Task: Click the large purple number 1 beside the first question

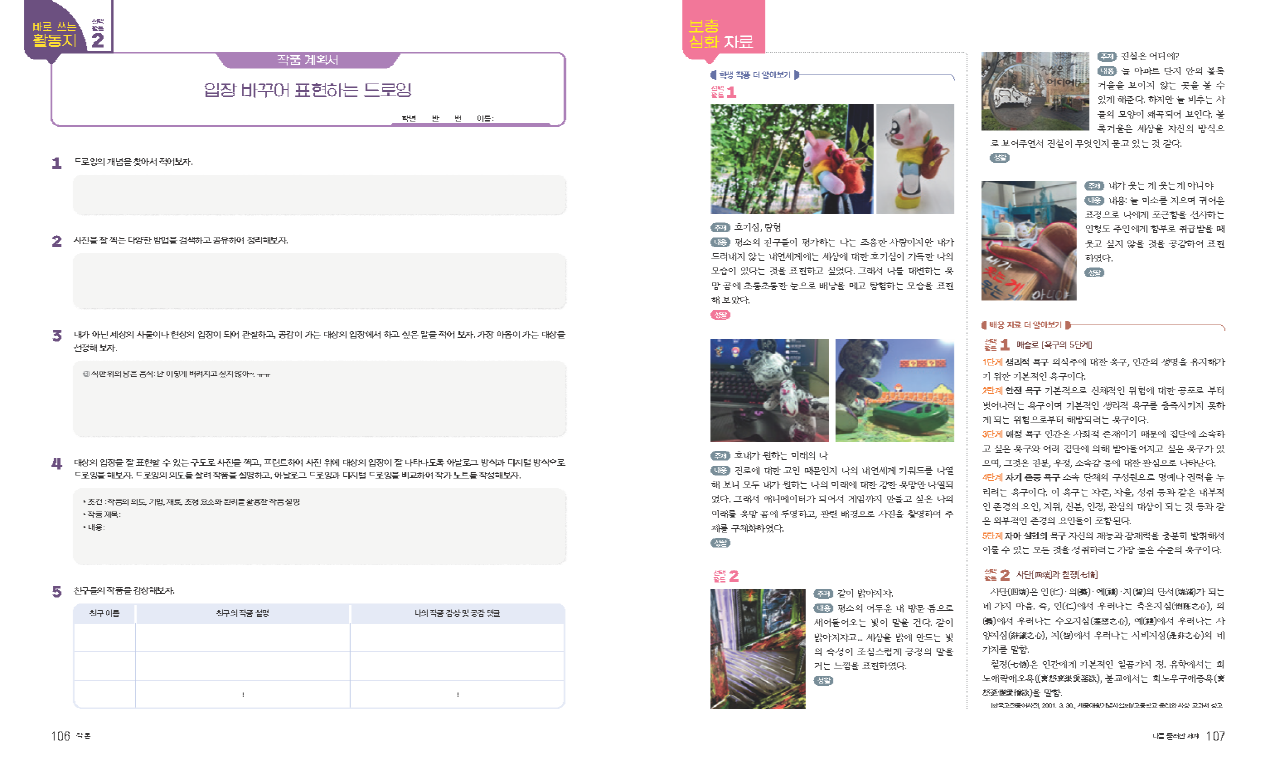Action: click(57, 162)
